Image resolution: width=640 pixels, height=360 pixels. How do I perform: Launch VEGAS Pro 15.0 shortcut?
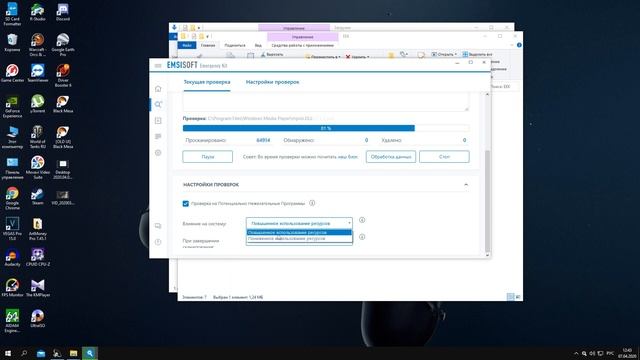tap(12, 229)
